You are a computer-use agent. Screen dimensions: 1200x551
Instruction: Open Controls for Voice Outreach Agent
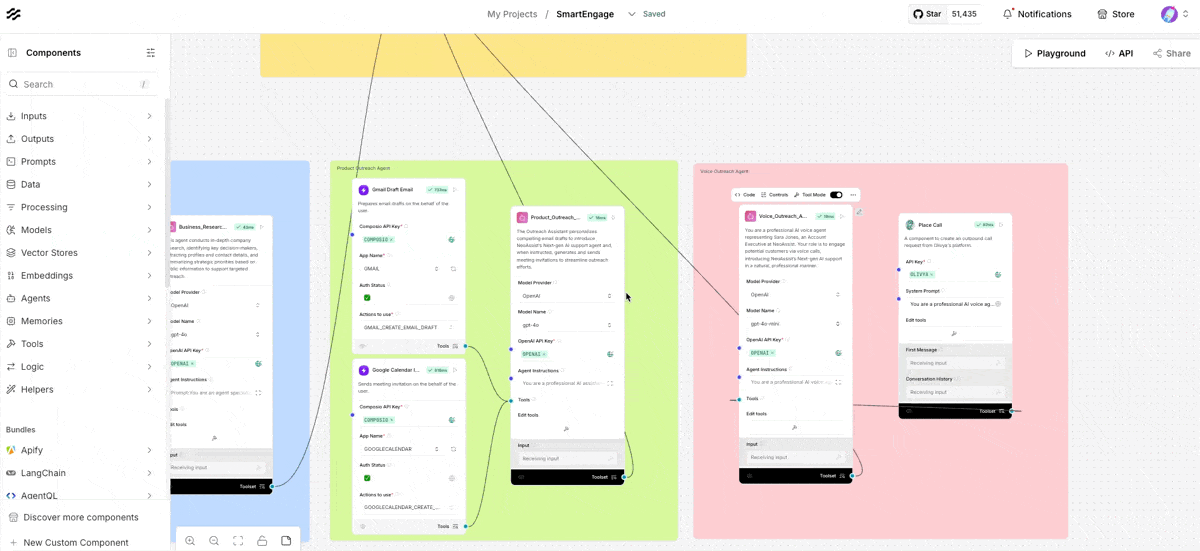[775, 195]
